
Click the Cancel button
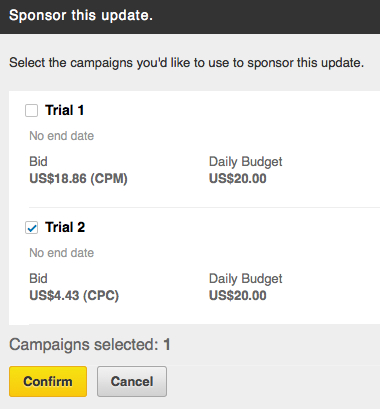(132, 381)
